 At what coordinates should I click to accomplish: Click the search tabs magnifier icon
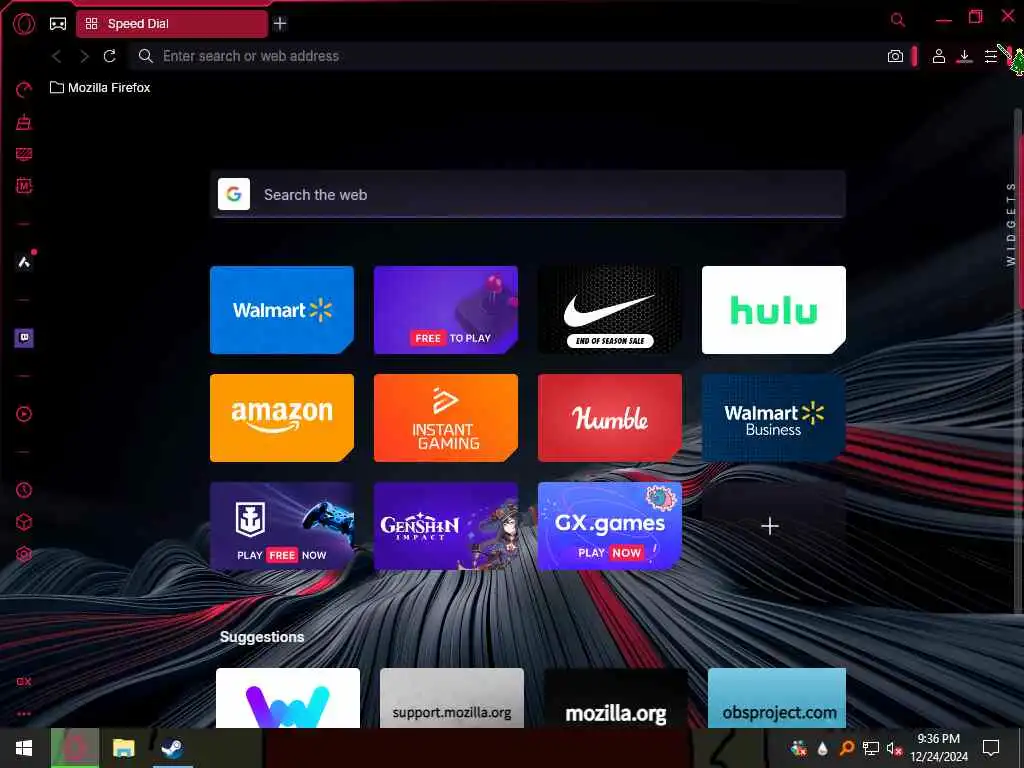point(898,20)
